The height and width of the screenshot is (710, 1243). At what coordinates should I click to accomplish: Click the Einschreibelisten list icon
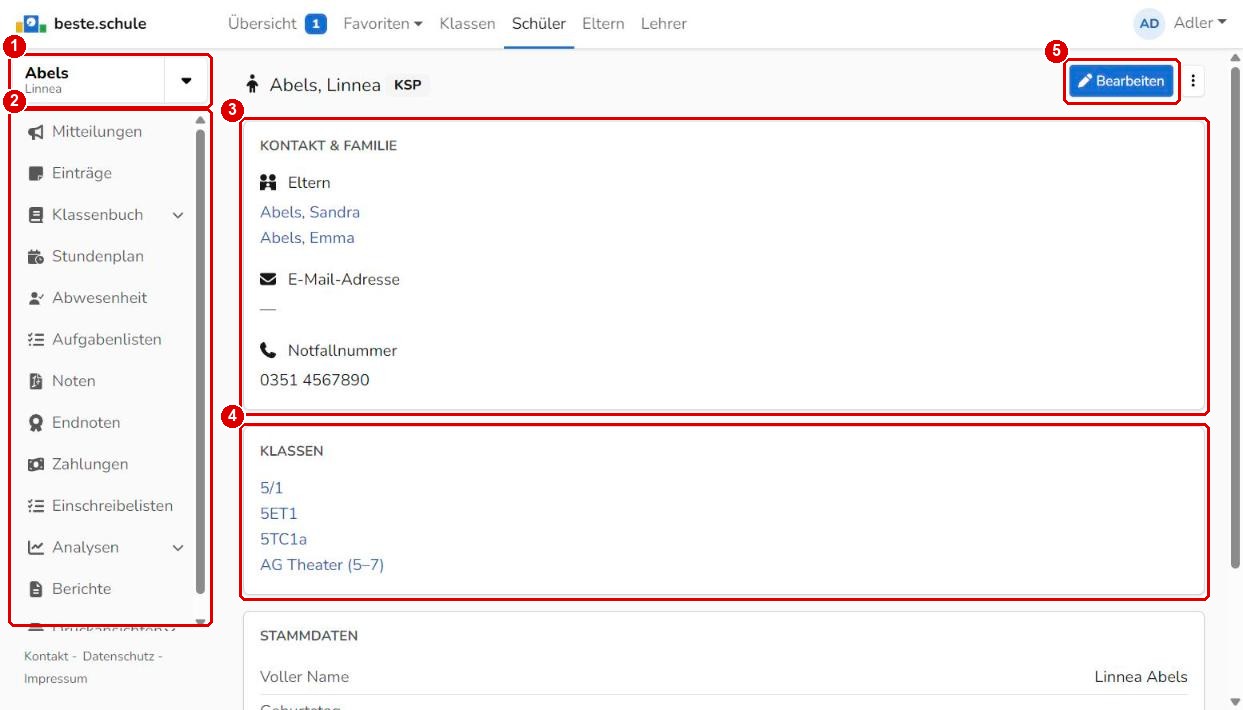[x=35, y=506]
